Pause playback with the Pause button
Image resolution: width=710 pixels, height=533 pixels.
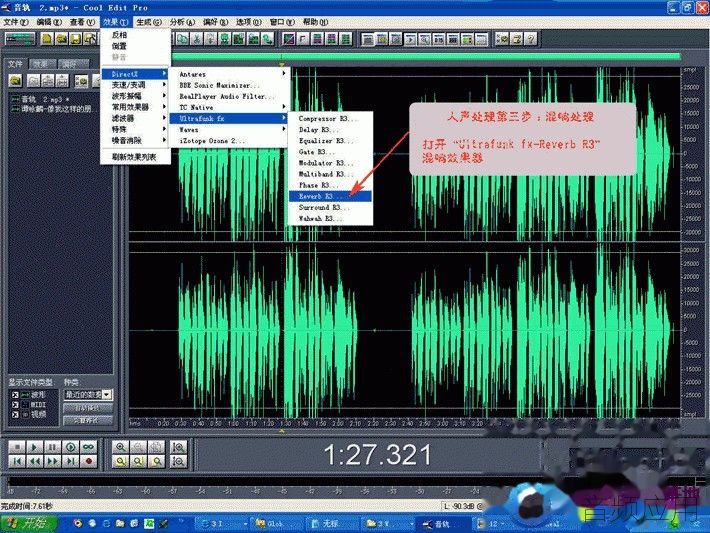[x=52, y=447]
